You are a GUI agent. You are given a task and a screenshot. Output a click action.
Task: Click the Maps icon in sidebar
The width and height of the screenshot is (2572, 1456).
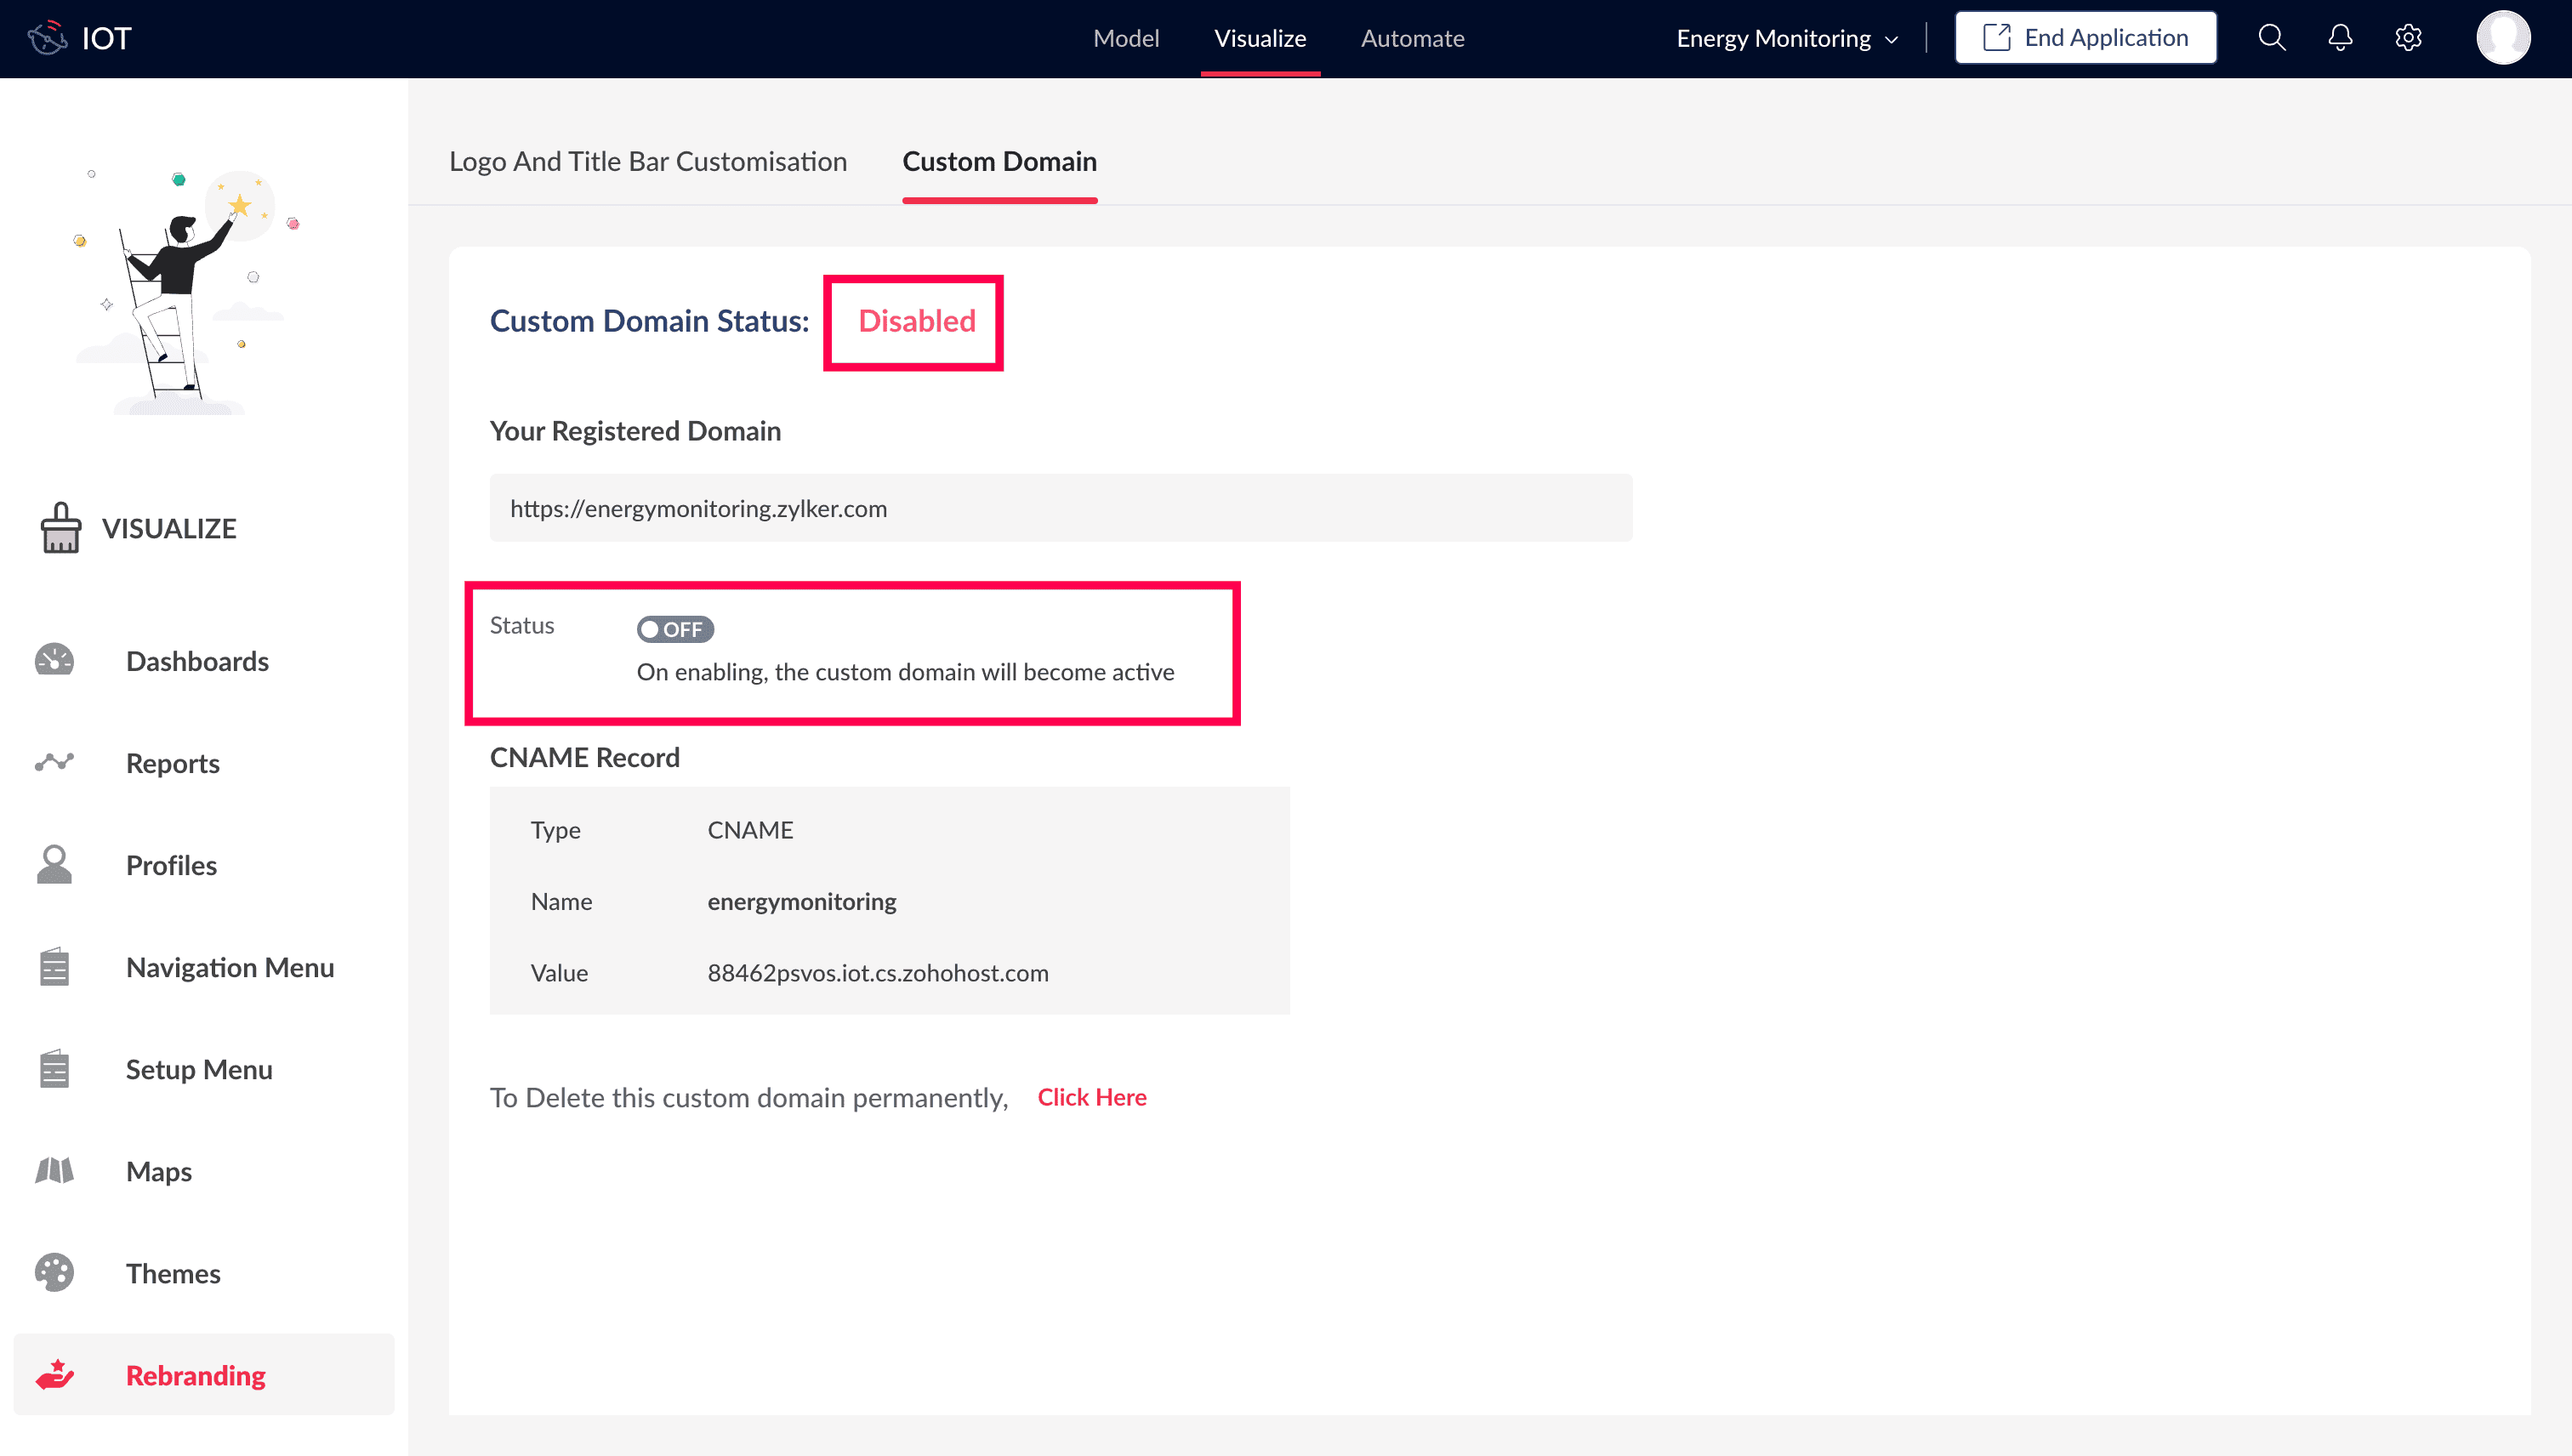pyautogui.click(x=54, y=1171)
